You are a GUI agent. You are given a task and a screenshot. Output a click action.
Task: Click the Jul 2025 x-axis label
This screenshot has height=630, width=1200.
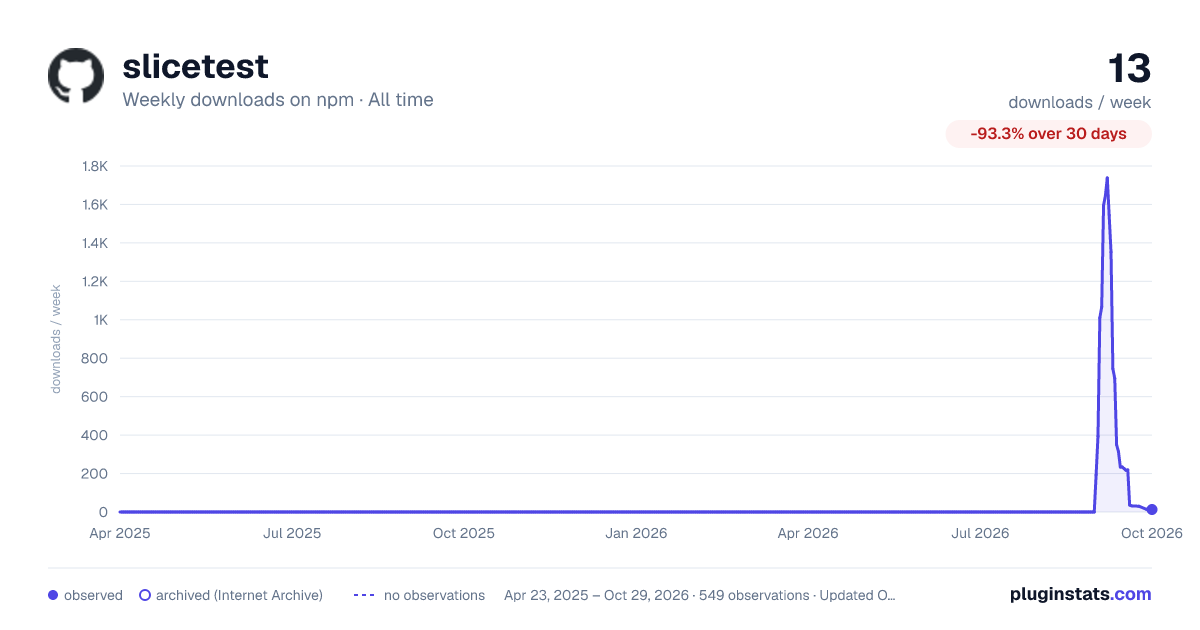tap(292, 533)
